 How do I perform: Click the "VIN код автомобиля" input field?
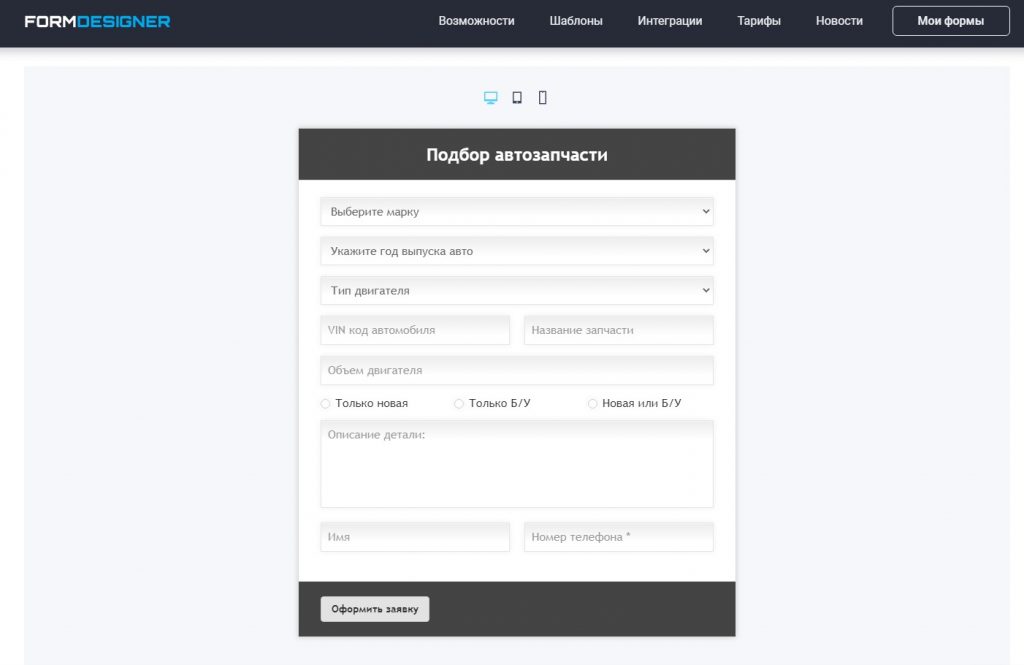pyautogui.click(x=415, y=330)
